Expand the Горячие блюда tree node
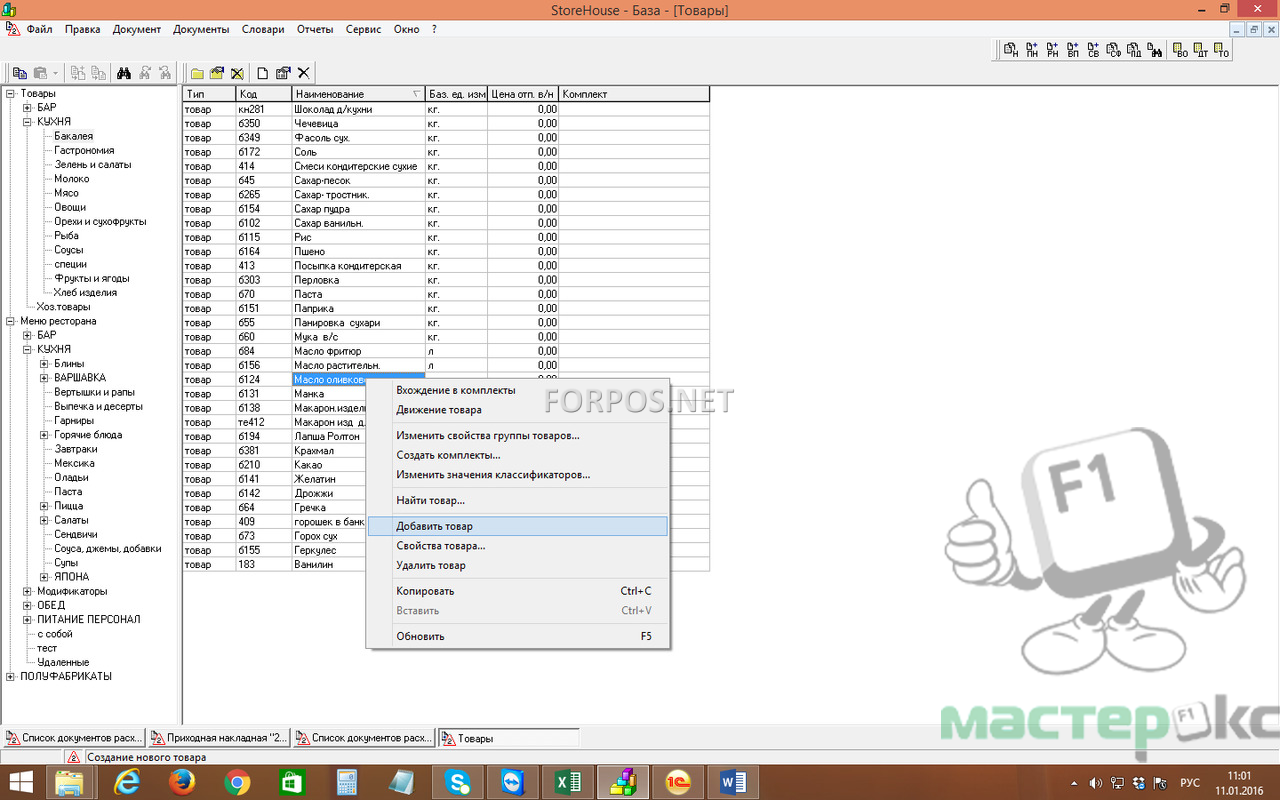Image resolution: width=1280 pixels, height=800 pixels. (x=44, y=435)
